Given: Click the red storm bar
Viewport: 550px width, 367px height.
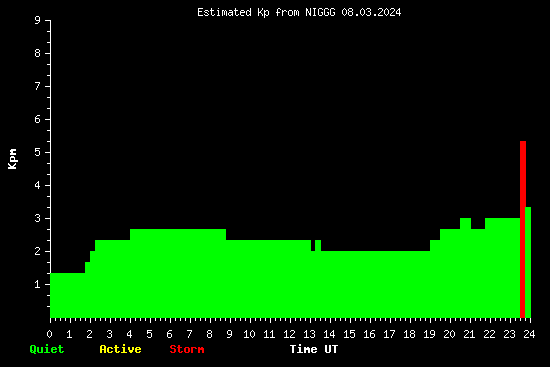Looking at the screenshot, I should tap(523, 229).
